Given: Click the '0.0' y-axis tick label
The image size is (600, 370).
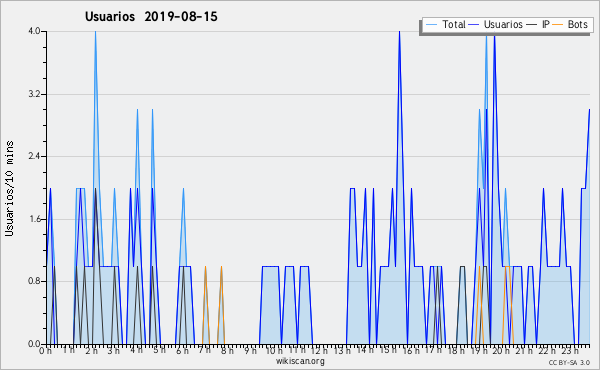Looking at the screenshot, I should (x=34, y=344).
